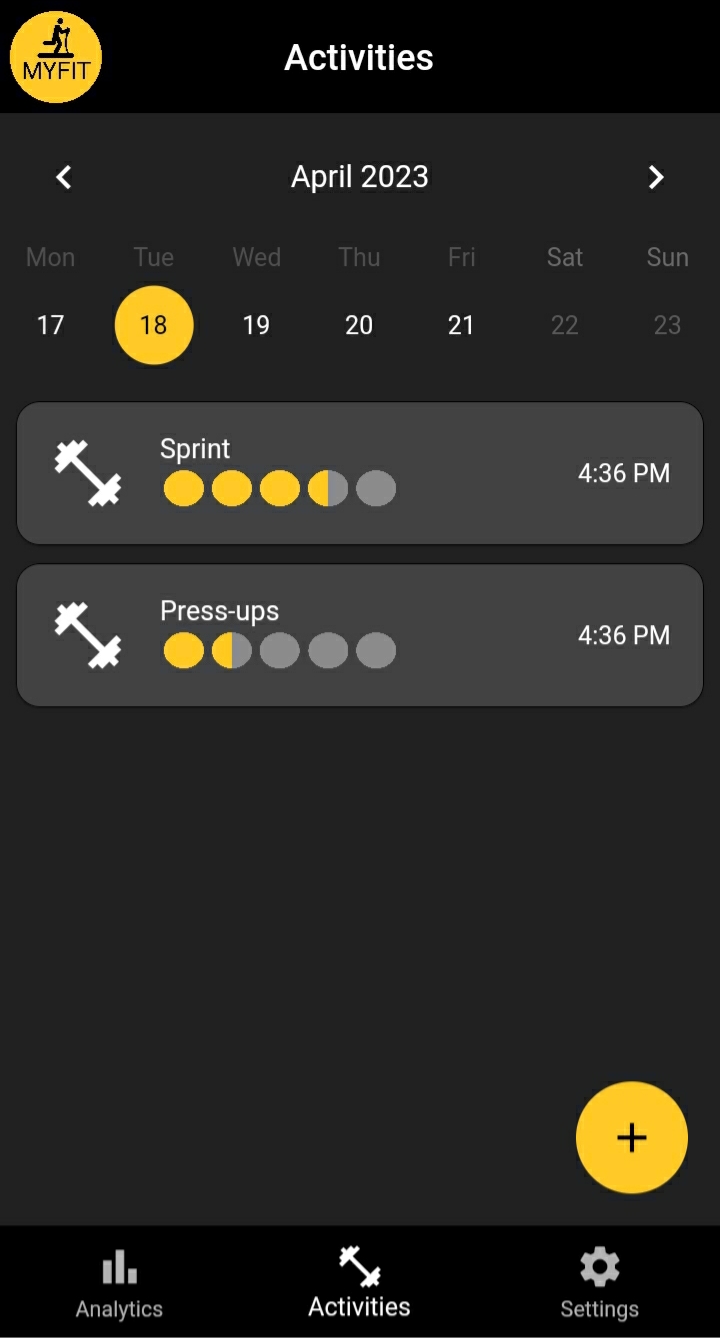Switch to the Settings tab label
Image resolution: width=720 pixels, height=1338 pixels.
point(599,1309)
